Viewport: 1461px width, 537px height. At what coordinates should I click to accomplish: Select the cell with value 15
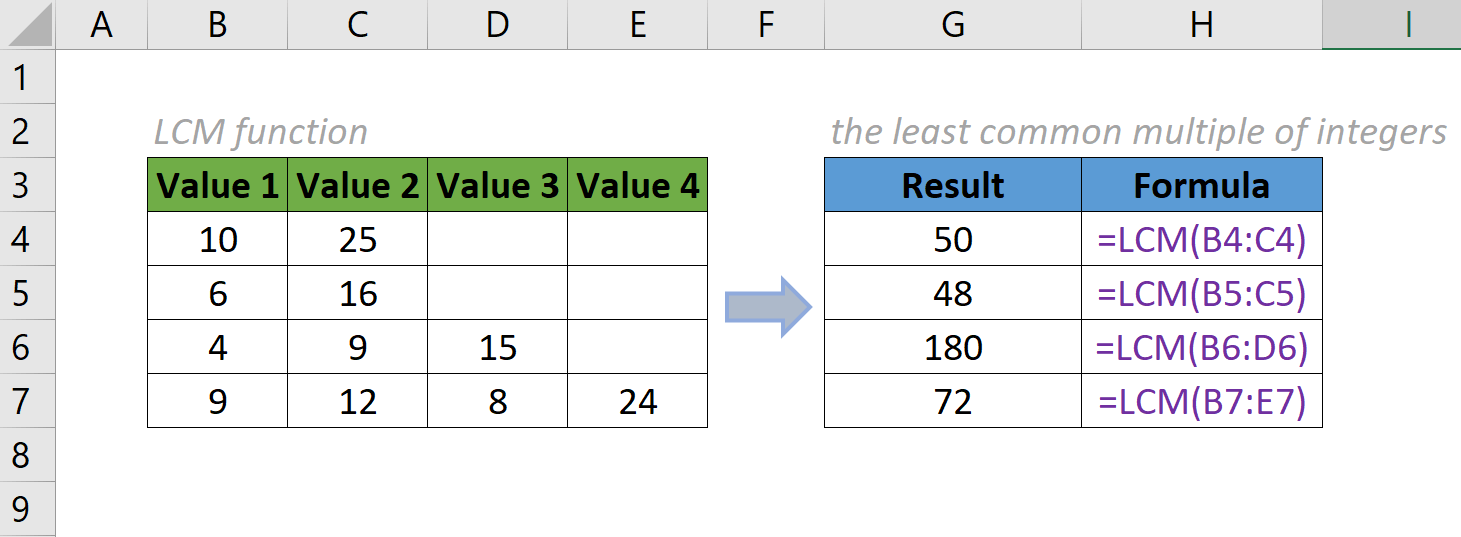(x=497, y=347)
